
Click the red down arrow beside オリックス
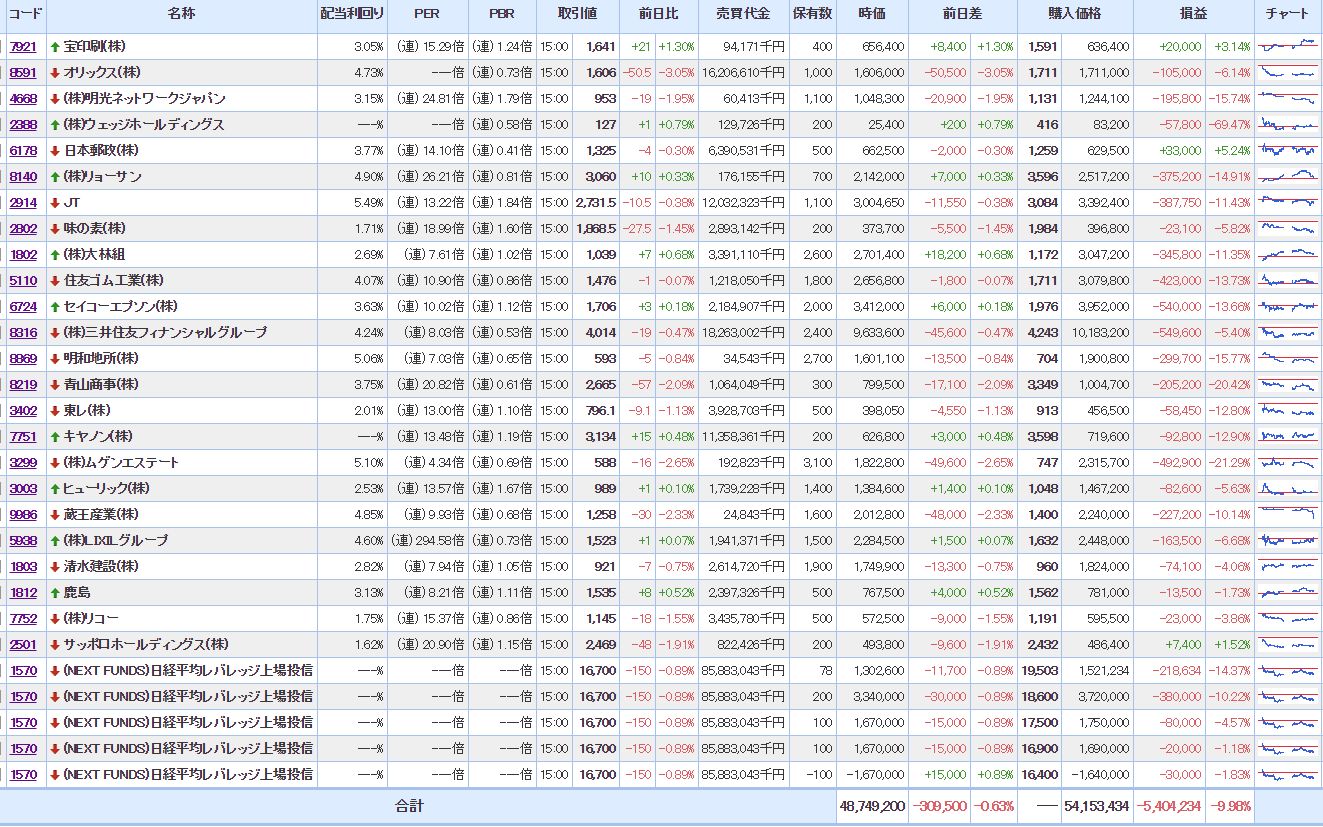pos(55,73)
